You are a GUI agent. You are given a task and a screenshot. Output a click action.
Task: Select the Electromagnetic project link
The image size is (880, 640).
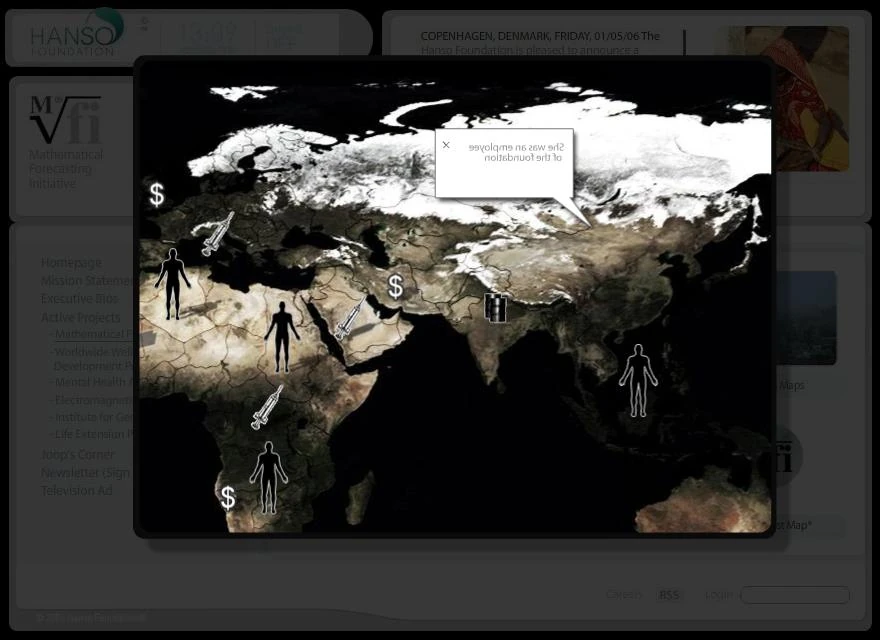[x=94, y=400]
